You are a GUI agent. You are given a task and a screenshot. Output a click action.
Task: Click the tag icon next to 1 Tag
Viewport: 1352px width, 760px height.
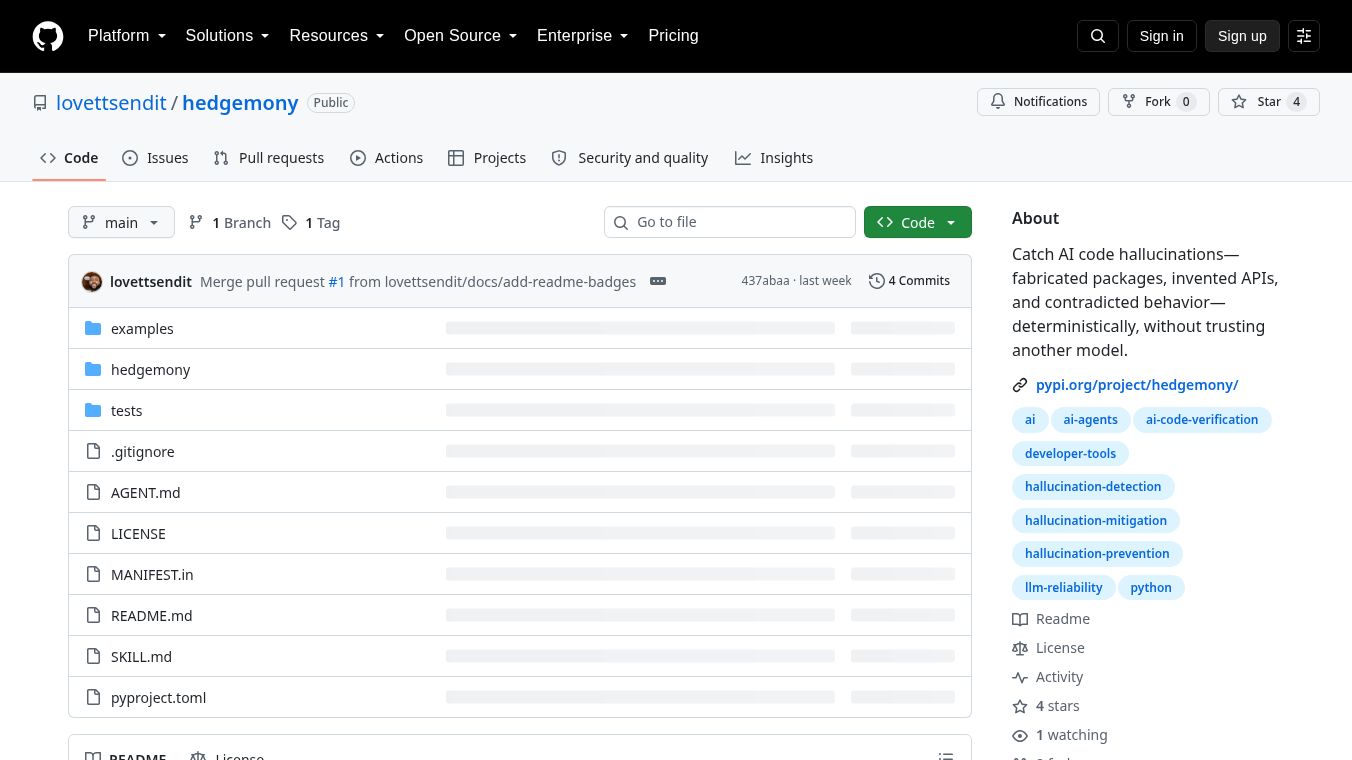pos(289,222)
